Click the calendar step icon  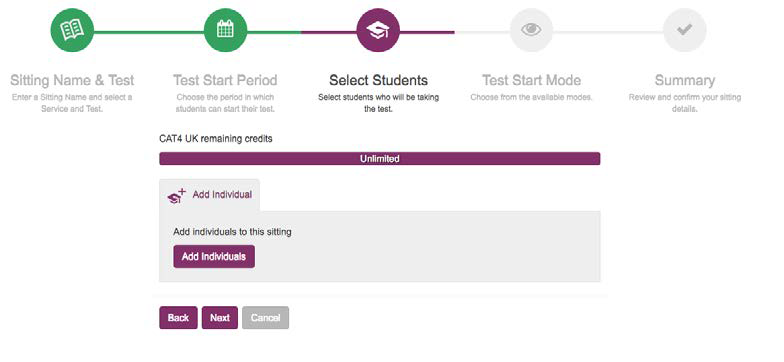[x=225, y=30]
